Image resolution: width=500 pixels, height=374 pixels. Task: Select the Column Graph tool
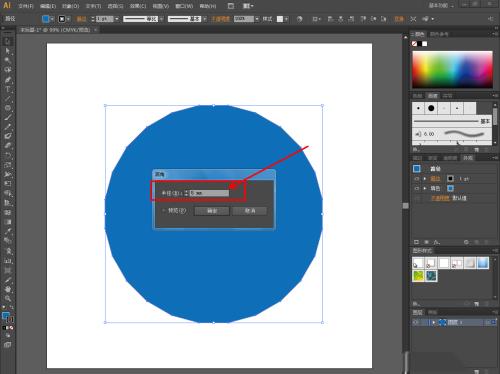click(x=8, y=261)
